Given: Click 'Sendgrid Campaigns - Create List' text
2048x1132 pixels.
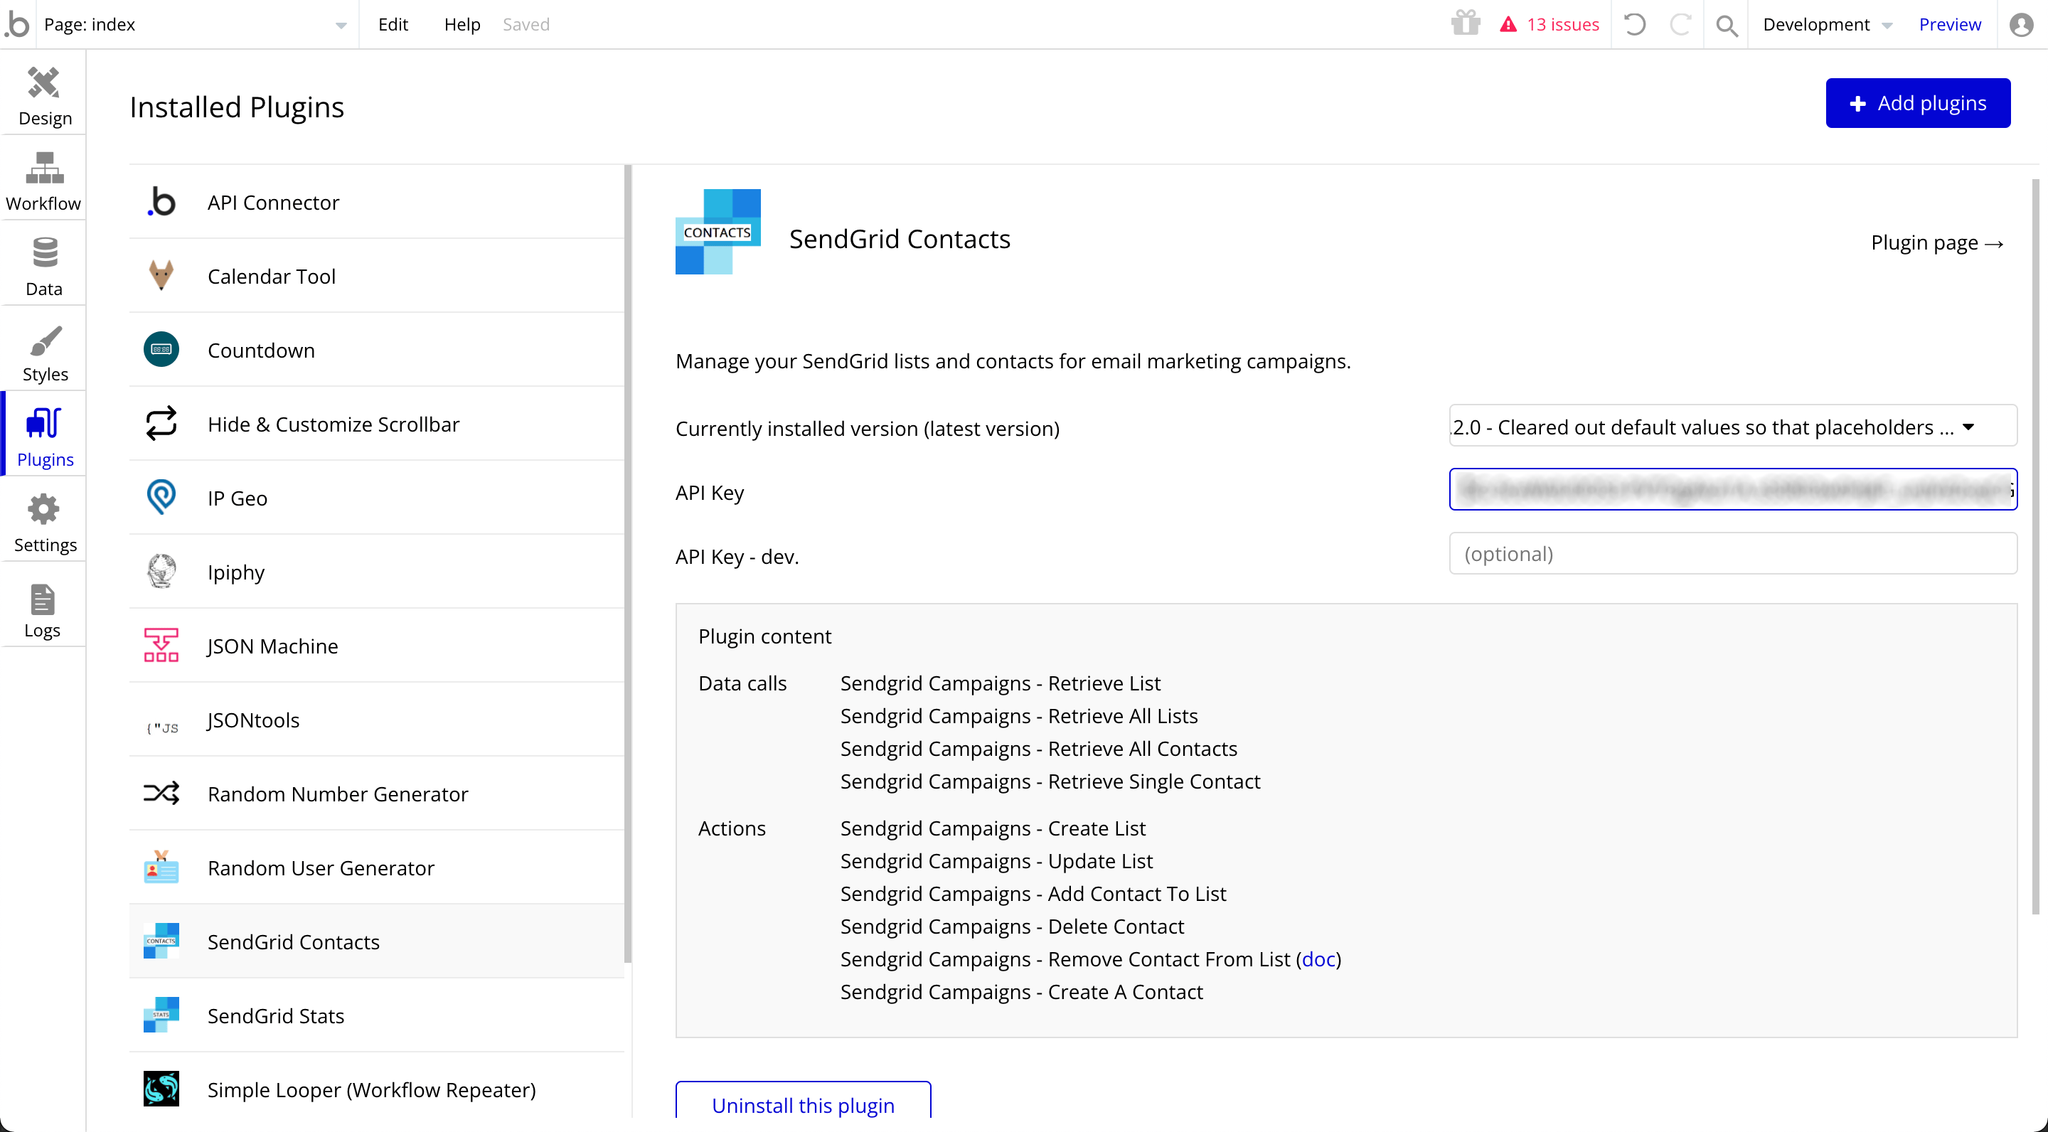Looking at the screenshot, I should pyautogui.click(x=993, y=828).
